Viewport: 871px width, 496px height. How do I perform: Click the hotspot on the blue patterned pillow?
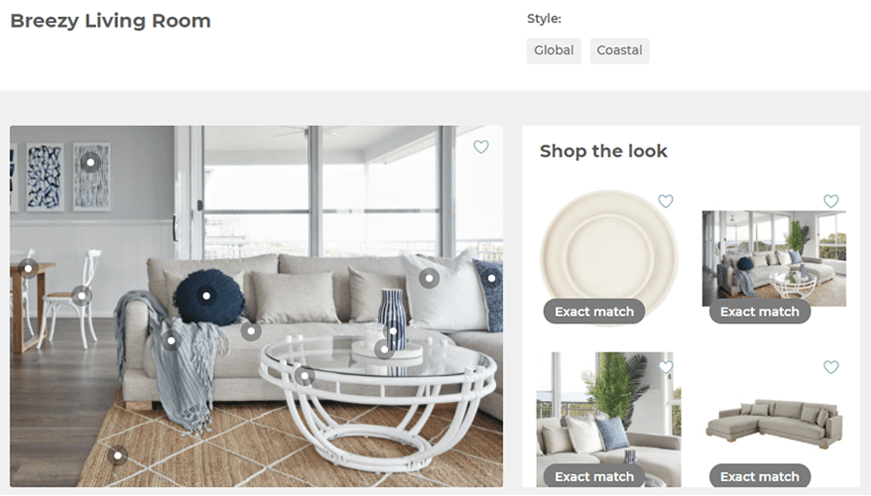point(491,278)
